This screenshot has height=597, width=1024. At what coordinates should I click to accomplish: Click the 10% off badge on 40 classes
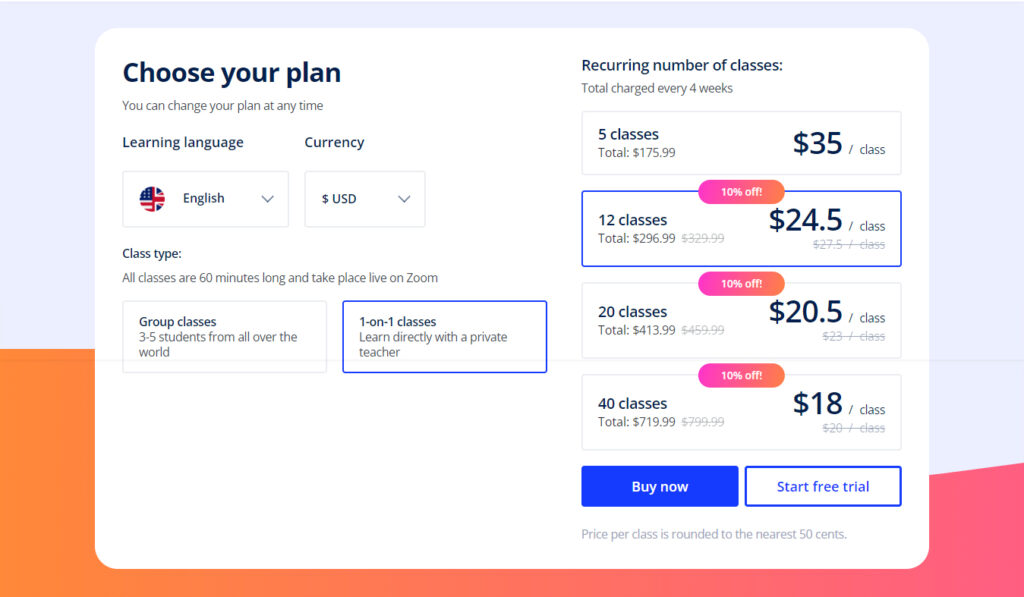tap(741, 376)
